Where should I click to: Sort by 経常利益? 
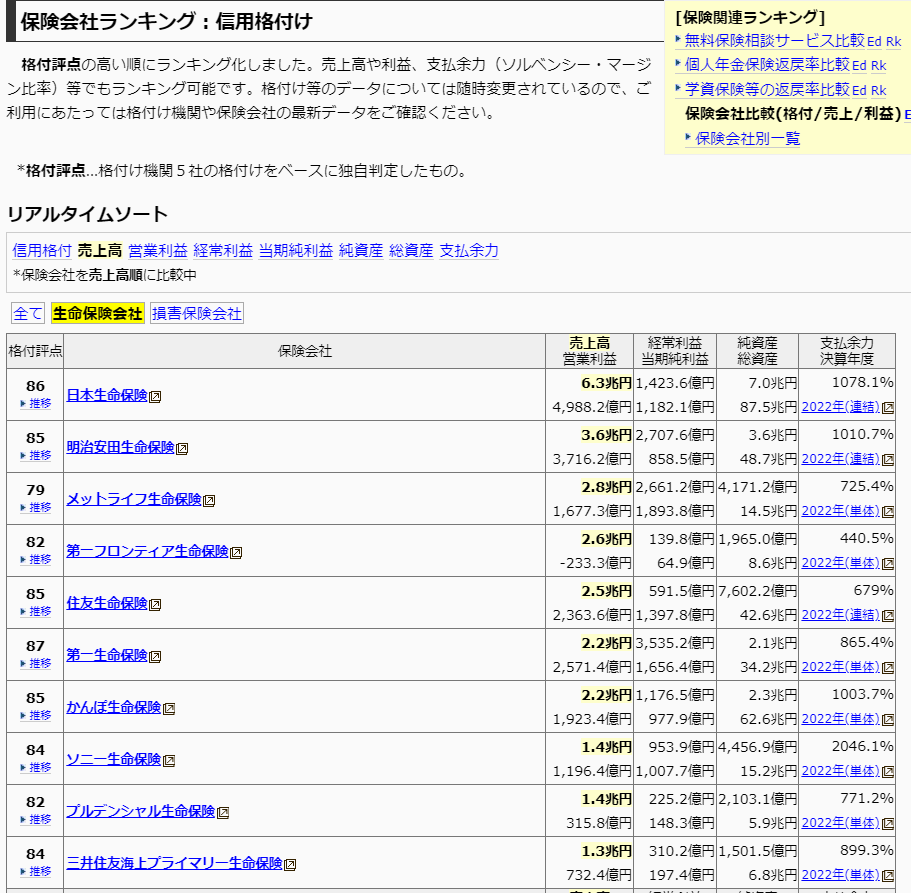[223, 250]
